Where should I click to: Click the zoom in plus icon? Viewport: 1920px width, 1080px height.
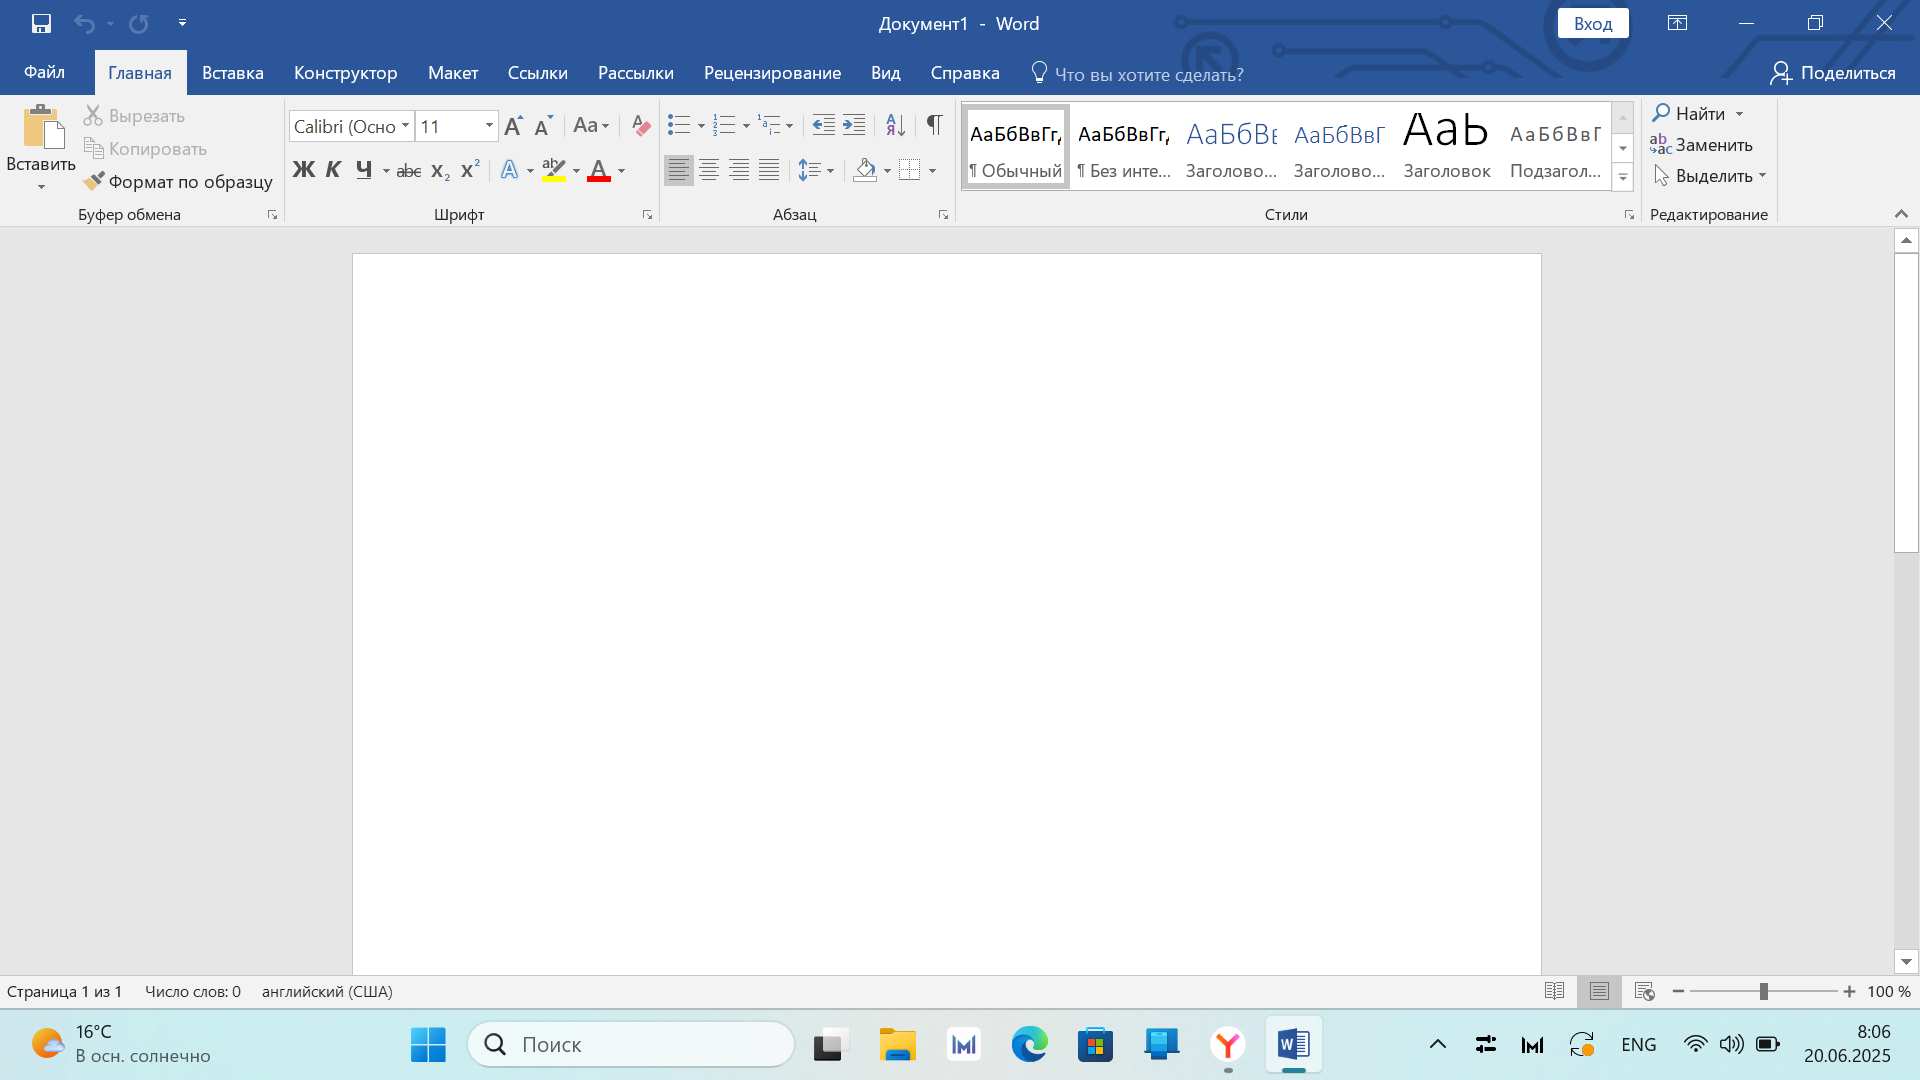click(x=1849, y=991)
